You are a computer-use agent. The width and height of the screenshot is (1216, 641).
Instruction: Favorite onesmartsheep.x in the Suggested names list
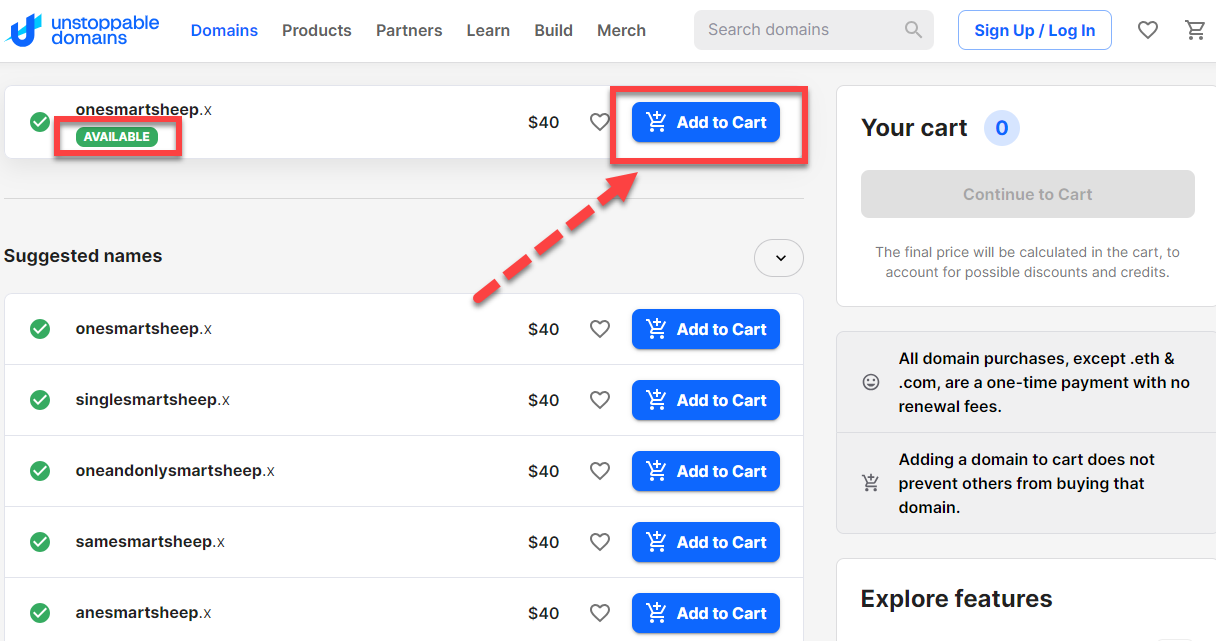point(599,329)
